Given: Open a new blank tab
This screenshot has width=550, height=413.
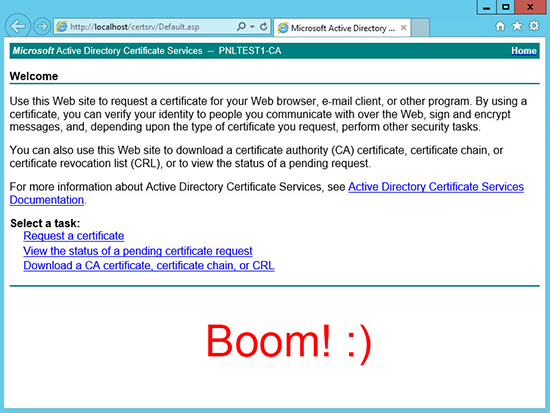Looking at the screenshot, I should (420, 28).
